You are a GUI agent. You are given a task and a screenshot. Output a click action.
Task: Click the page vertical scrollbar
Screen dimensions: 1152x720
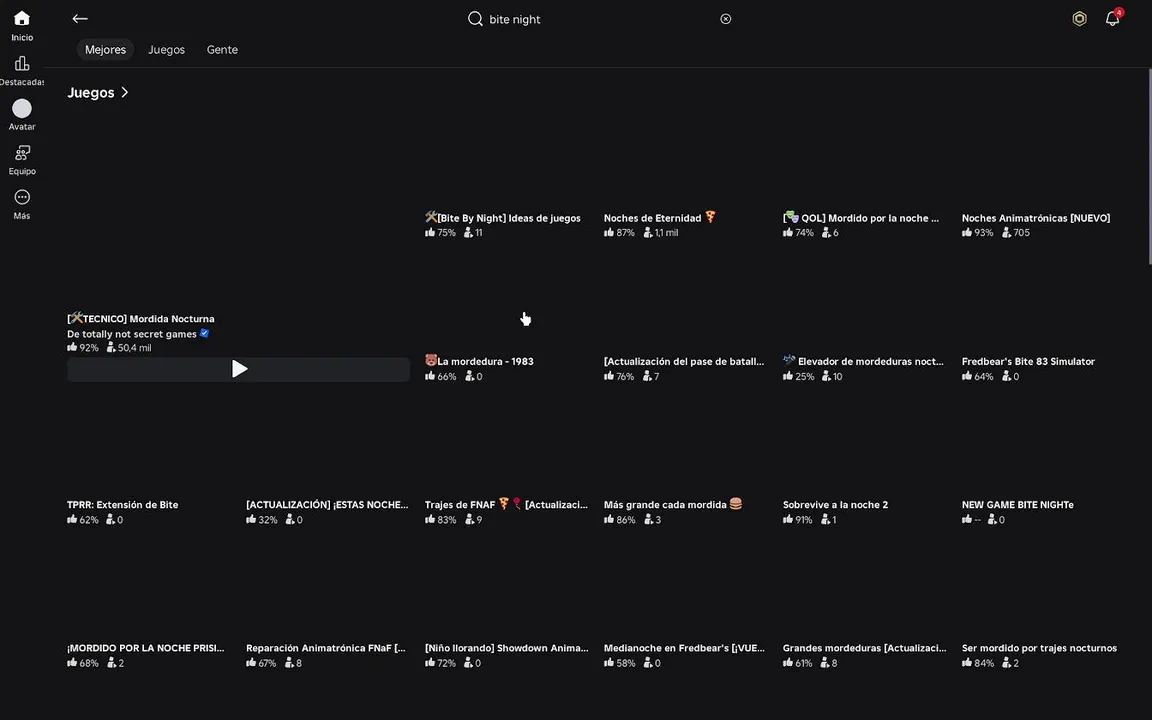point(1149,167)
